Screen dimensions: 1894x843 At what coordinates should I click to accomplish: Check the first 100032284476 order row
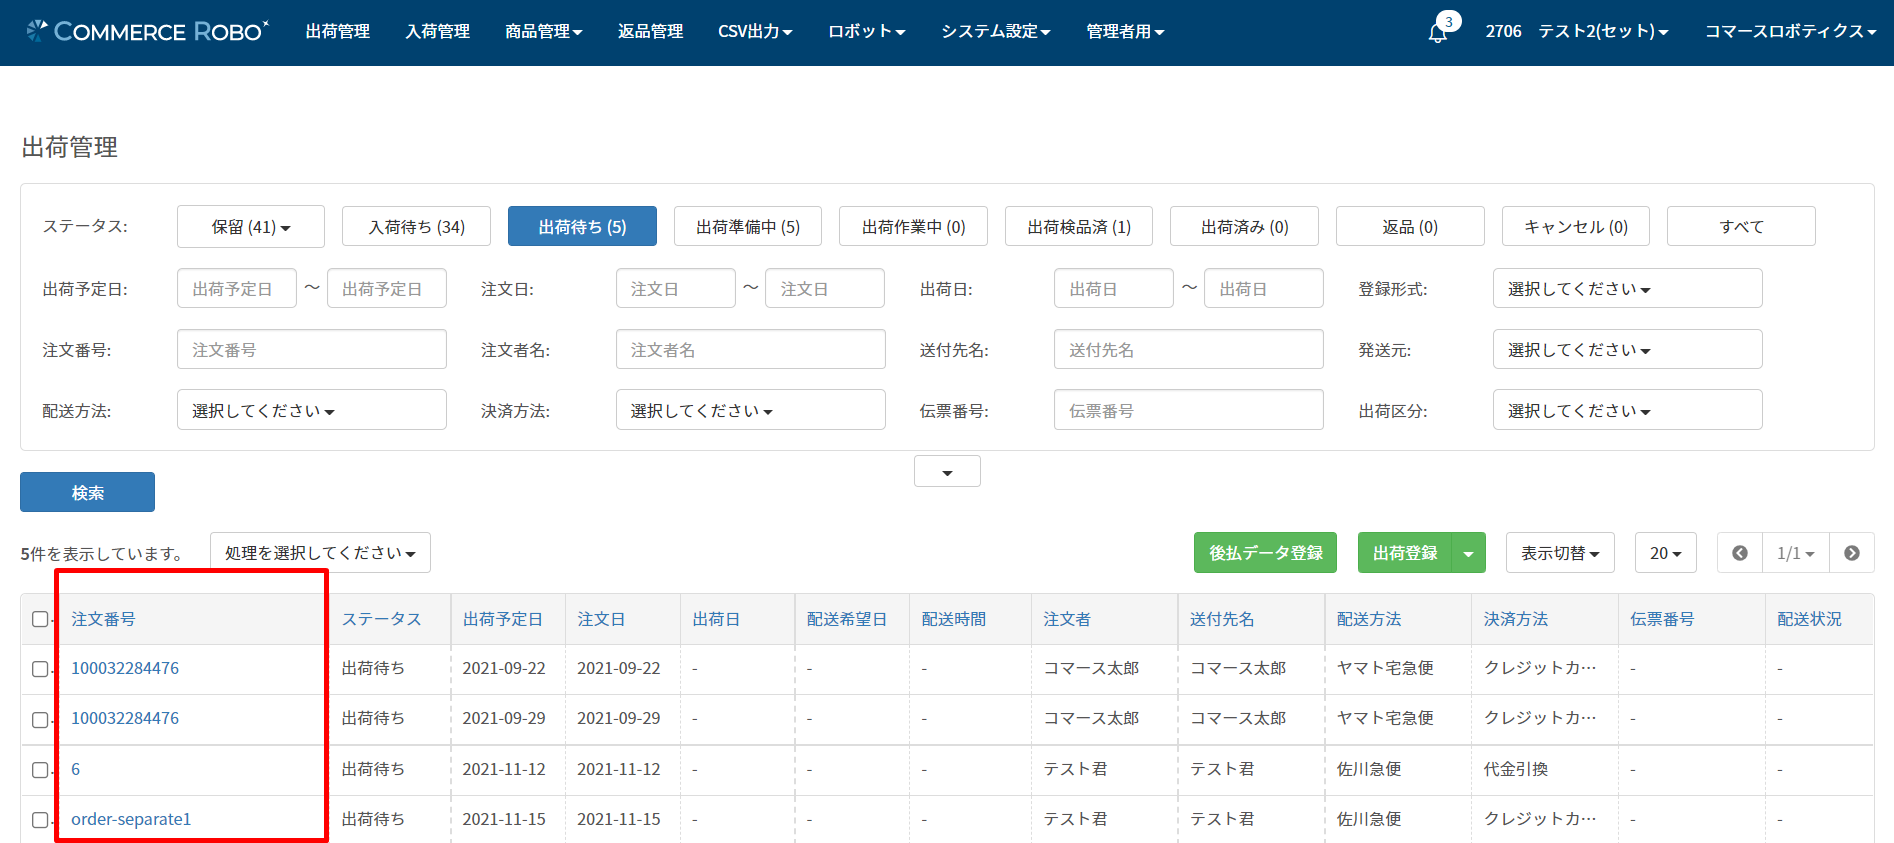click(x=40, y=669)
